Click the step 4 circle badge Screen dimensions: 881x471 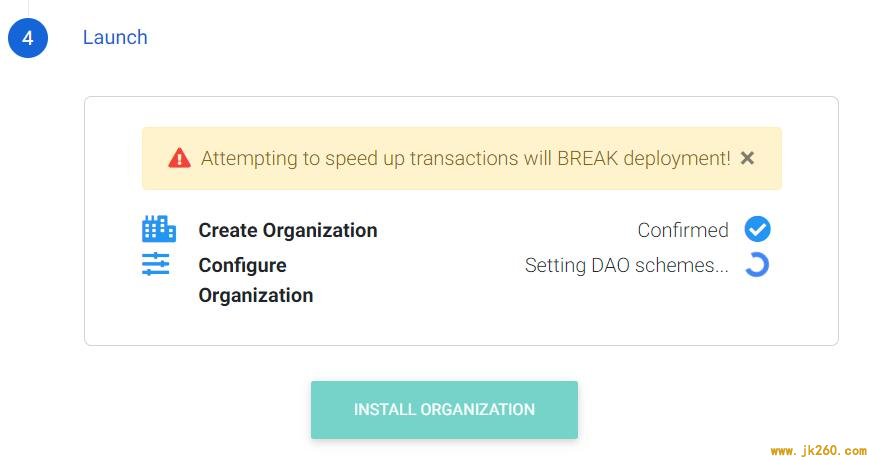click(x=28, y=38)
